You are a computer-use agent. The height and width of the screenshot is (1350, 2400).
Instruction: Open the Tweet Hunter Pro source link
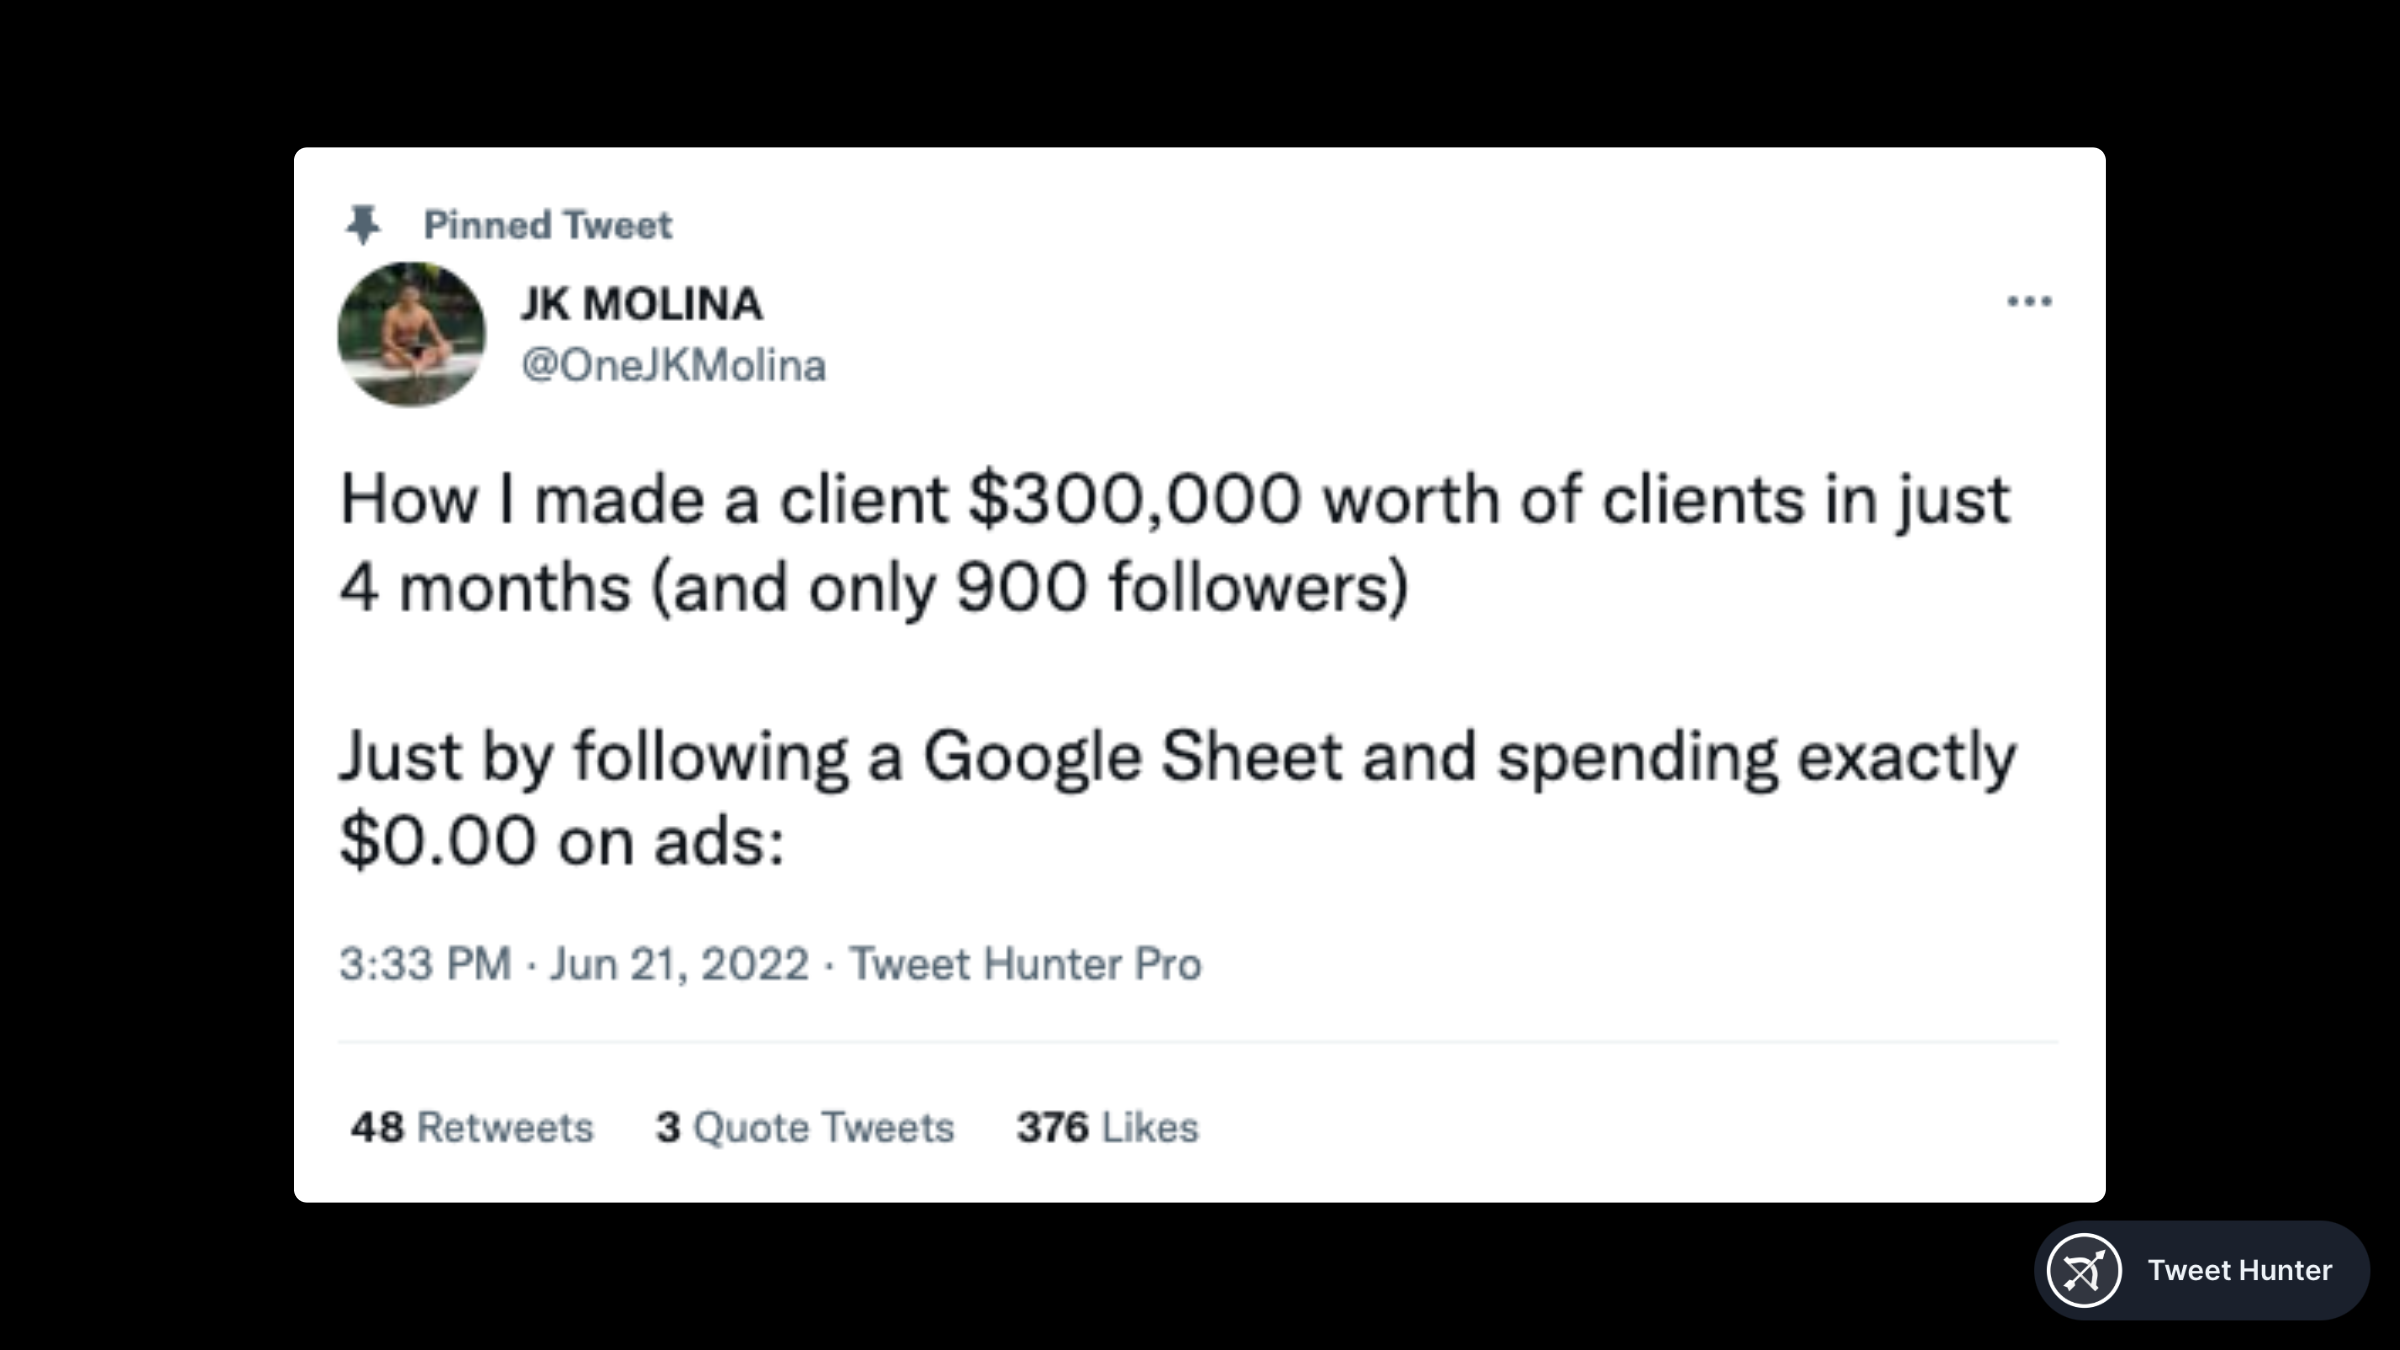pyautogui.click(x=1025, y=964)
